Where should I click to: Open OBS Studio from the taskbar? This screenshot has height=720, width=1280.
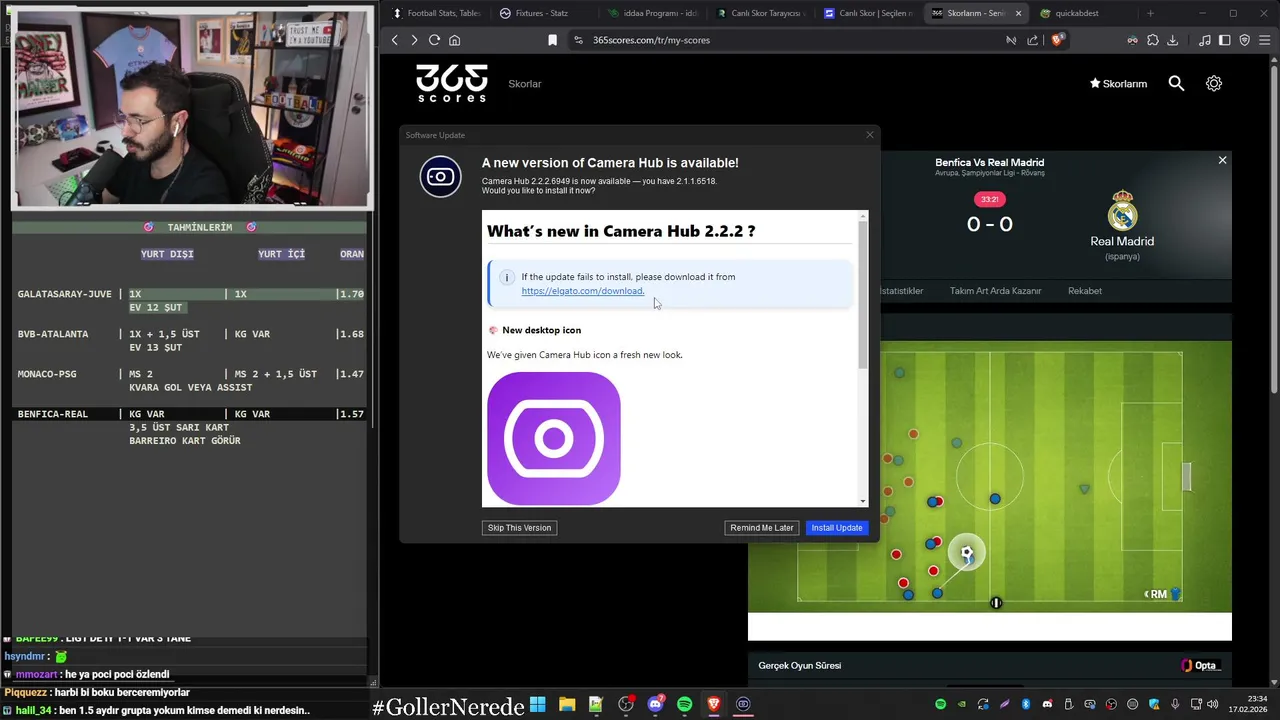point(626,704)
